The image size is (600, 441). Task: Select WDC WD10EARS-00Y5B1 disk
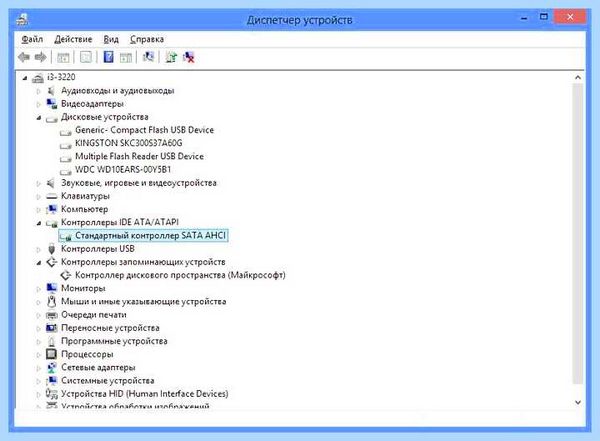[123, 169]
